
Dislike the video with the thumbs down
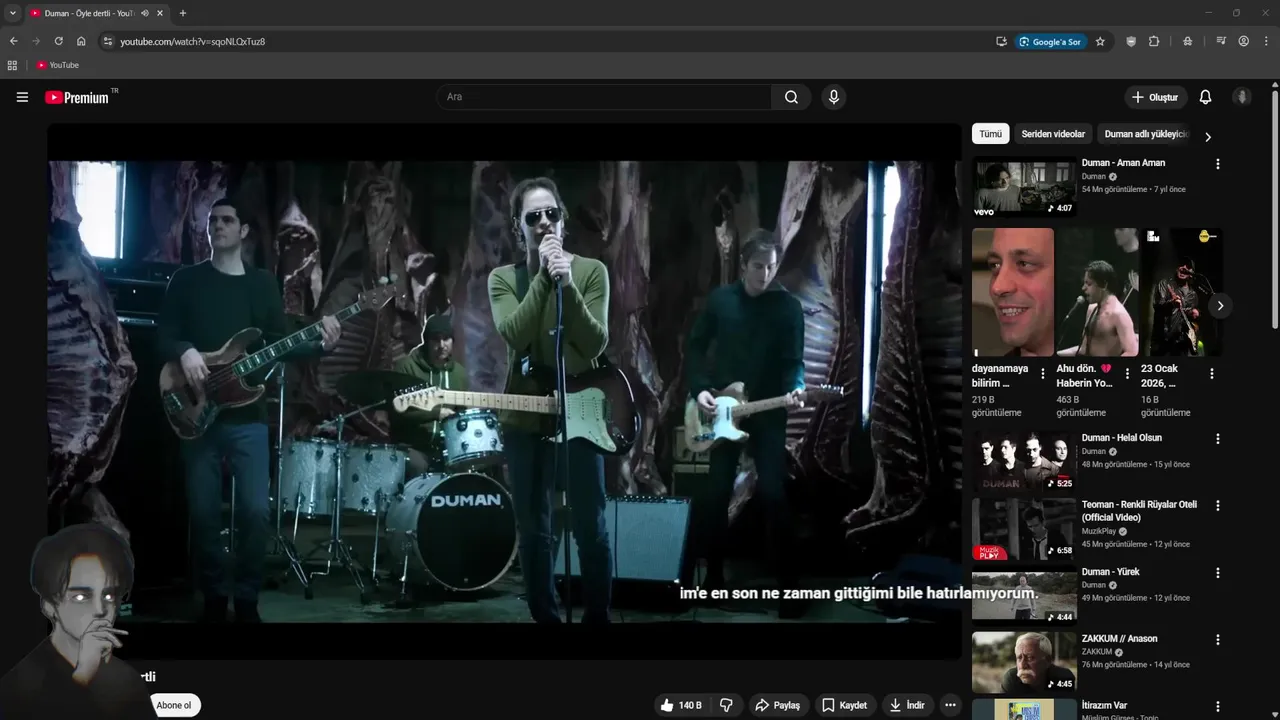pyautogui.click(x=726, y=705)
